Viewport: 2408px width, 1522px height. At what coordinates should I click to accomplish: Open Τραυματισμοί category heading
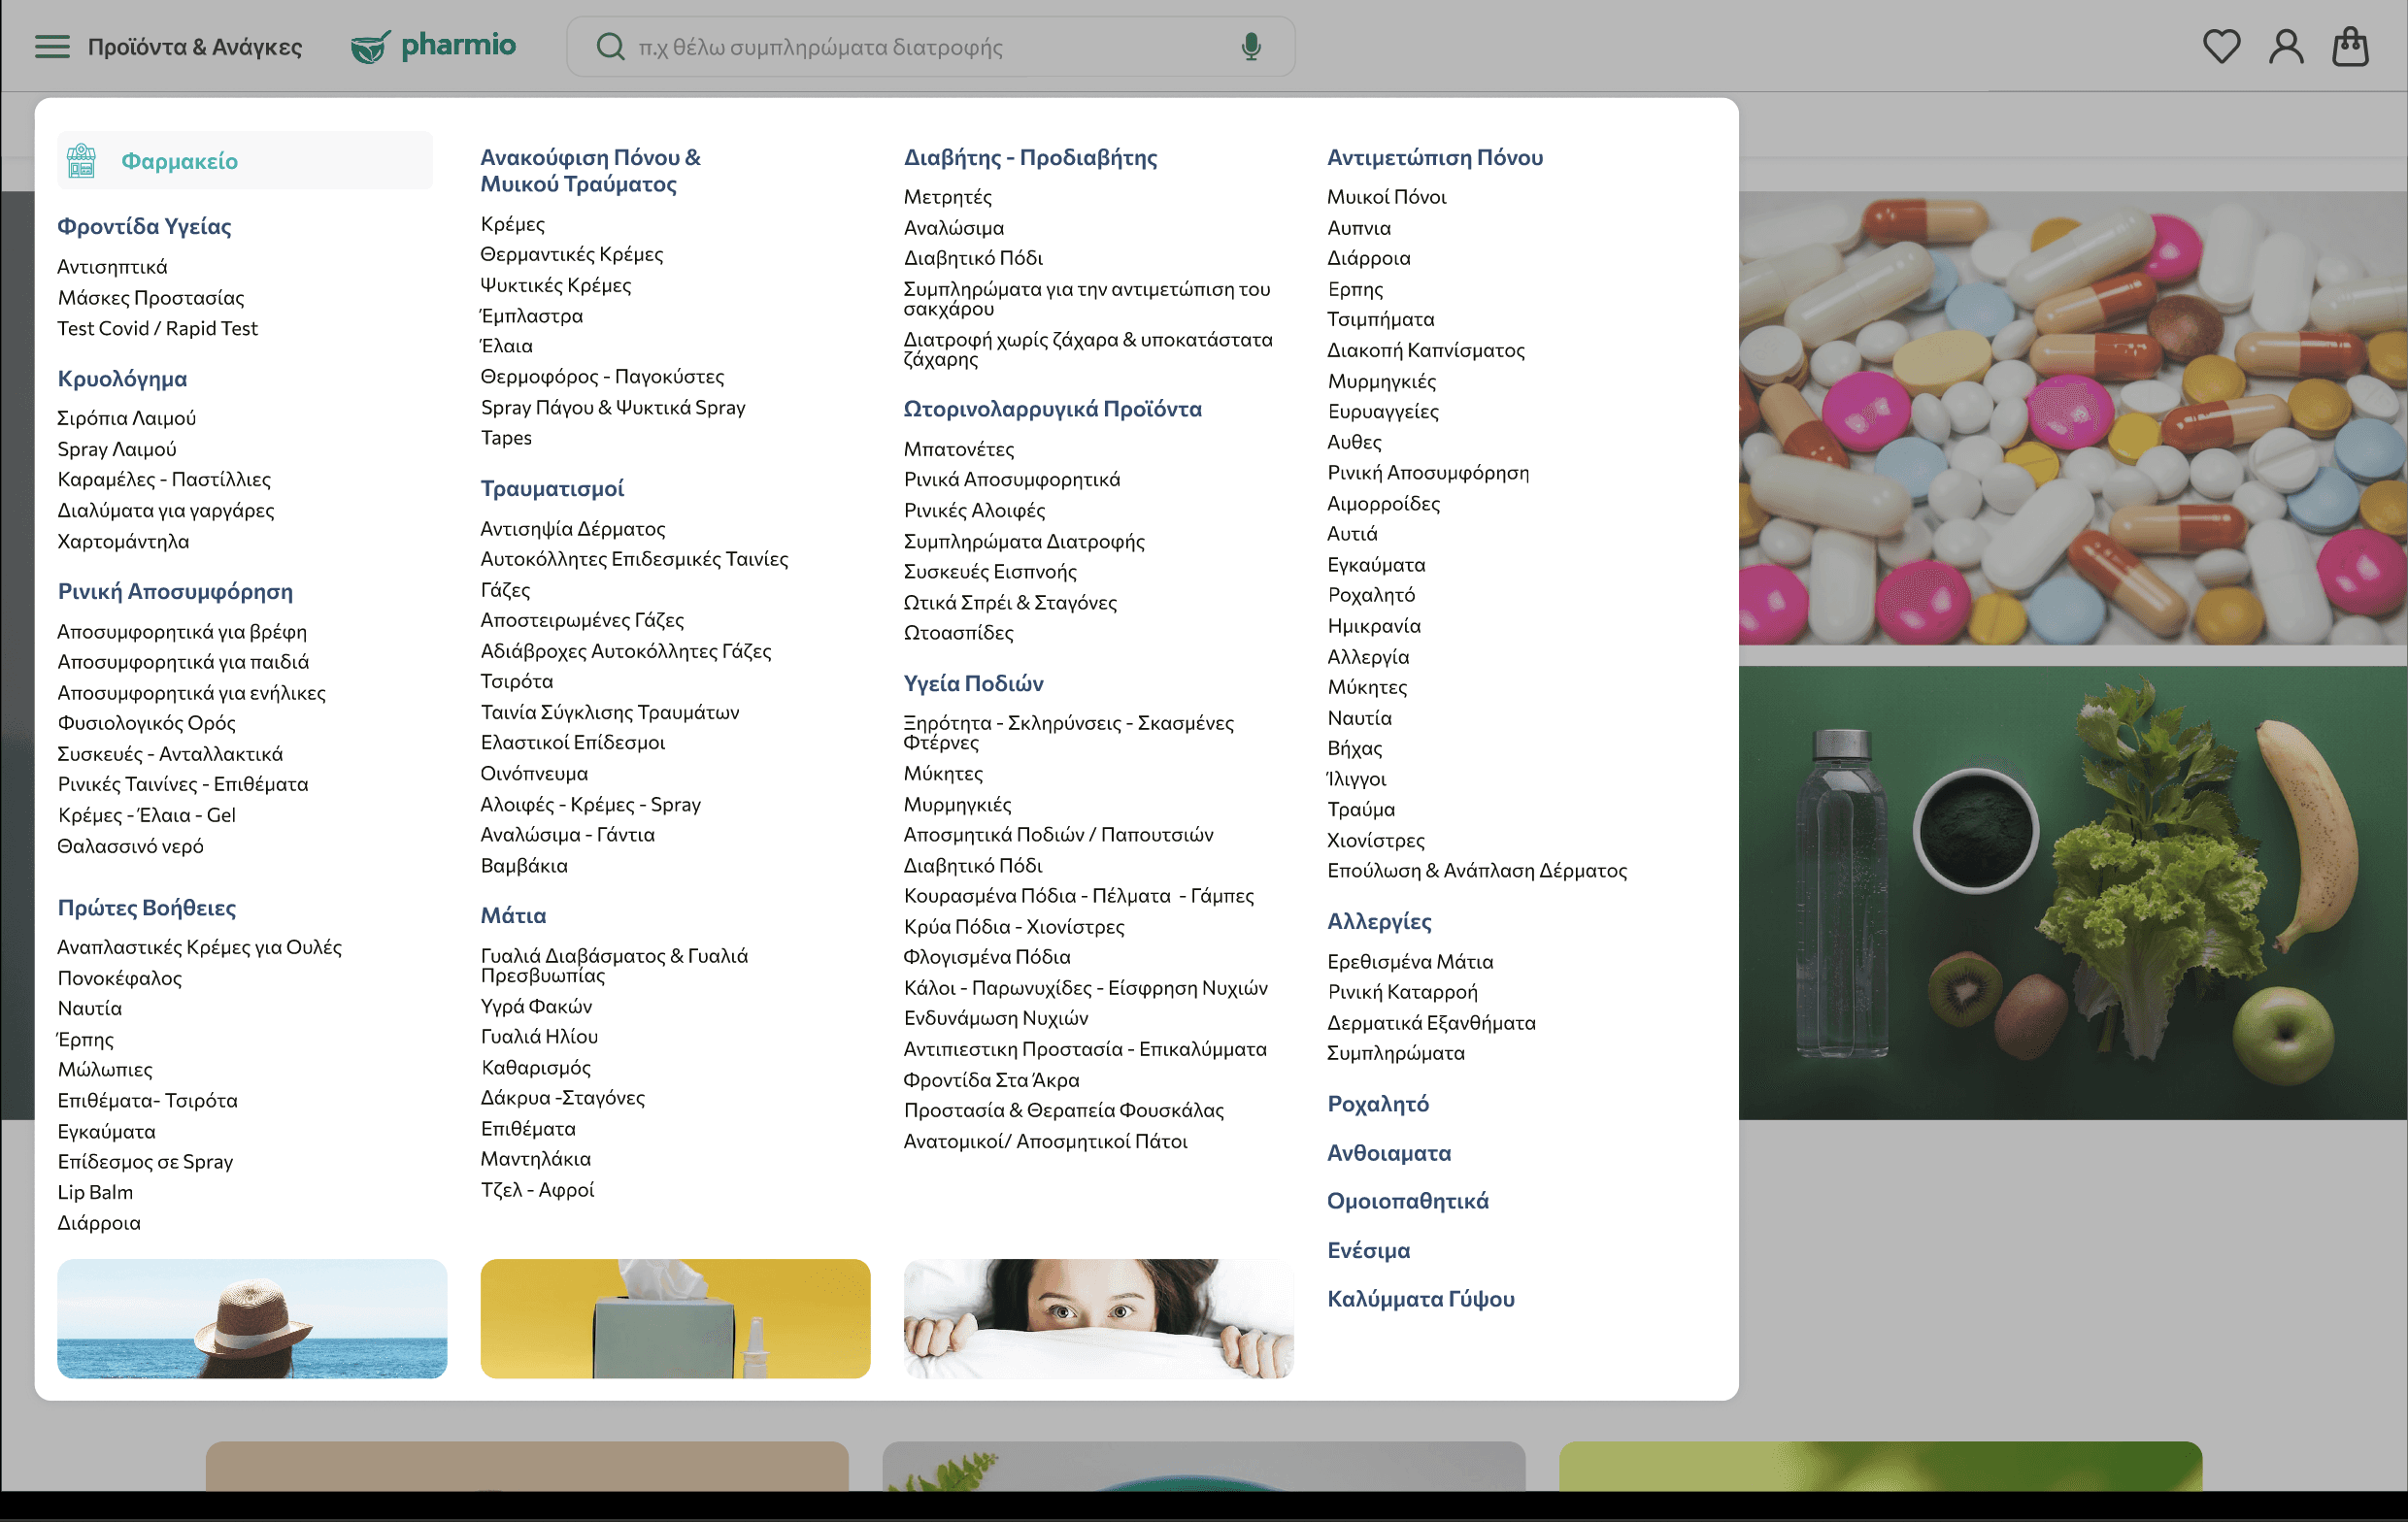click(552, 488)
